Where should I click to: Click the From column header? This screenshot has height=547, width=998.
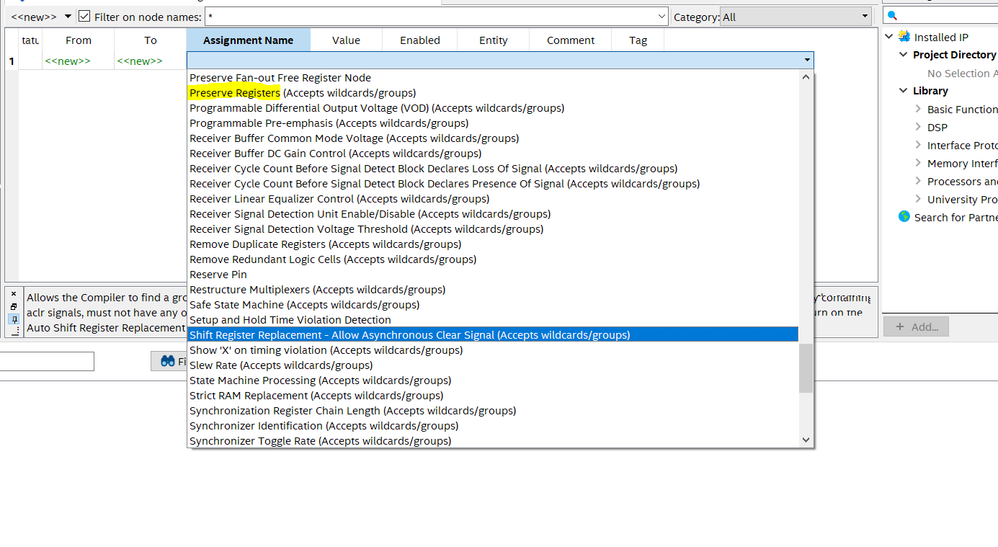tap(78, 40)
